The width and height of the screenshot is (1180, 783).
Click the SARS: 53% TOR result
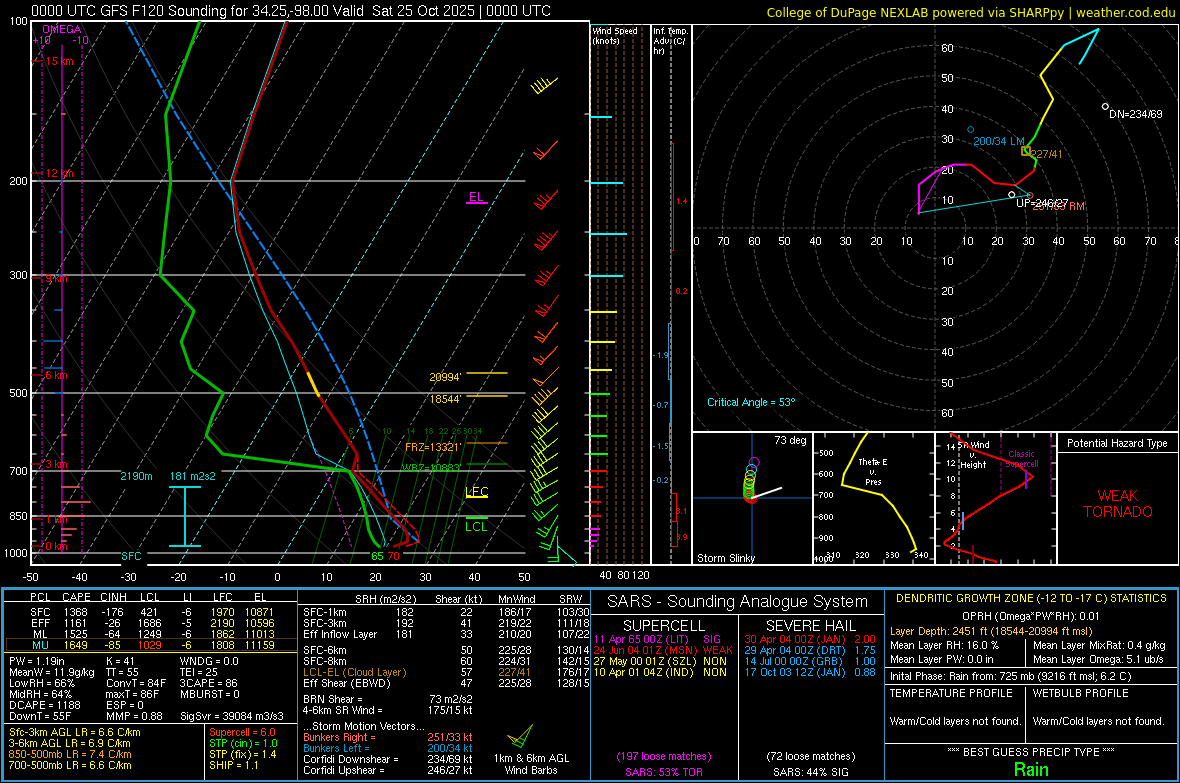(x=663, y=772)
